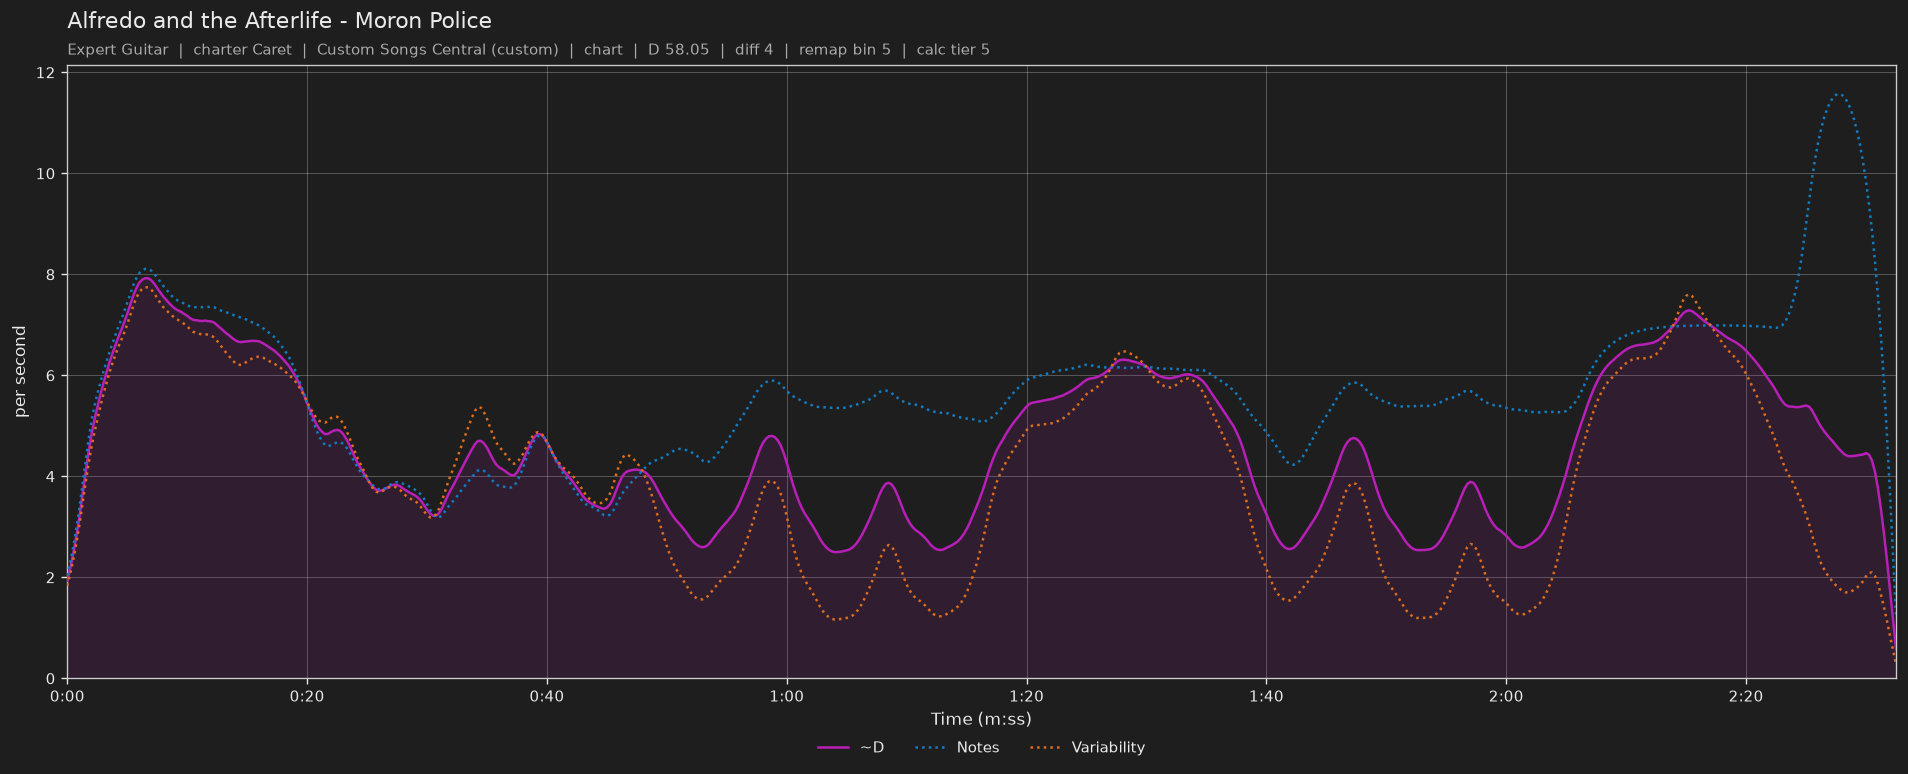This screenshot has width=1908, height=774.
Task: Click the 2:00 x-axis tick label
Action: [x=1506, y=696]
